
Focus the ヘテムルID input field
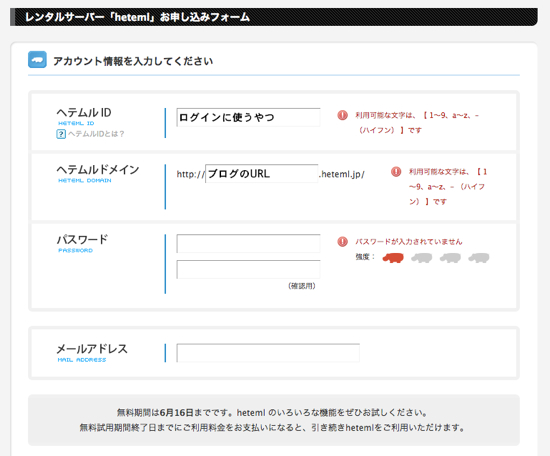[248, 117]
